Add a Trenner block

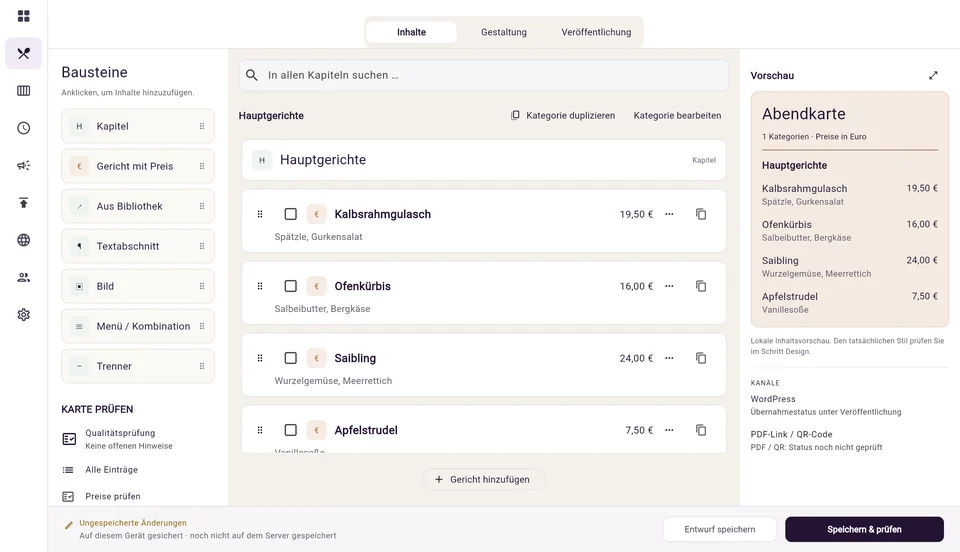(138, 366)
